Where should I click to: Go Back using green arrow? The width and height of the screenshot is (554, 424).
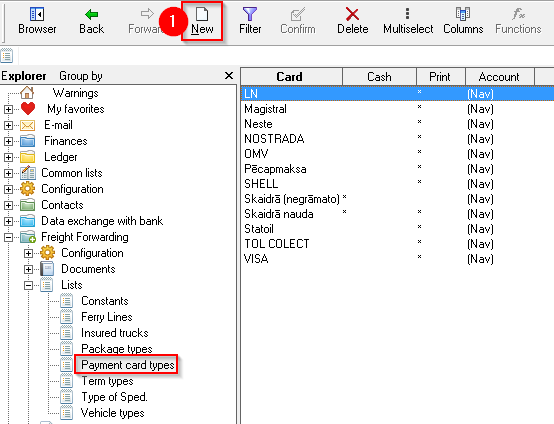pos(92,21)
